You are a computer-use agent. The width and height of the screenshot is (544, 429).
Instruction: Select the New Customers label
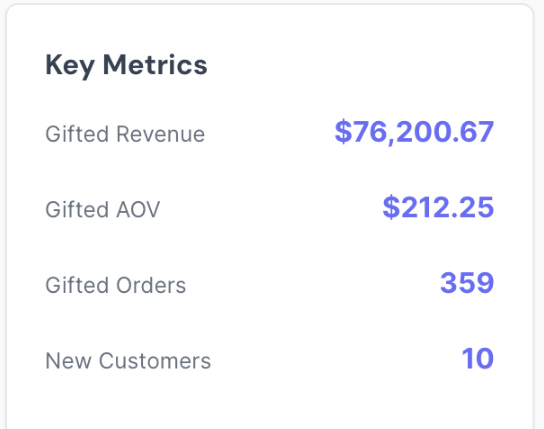[128, 361]
